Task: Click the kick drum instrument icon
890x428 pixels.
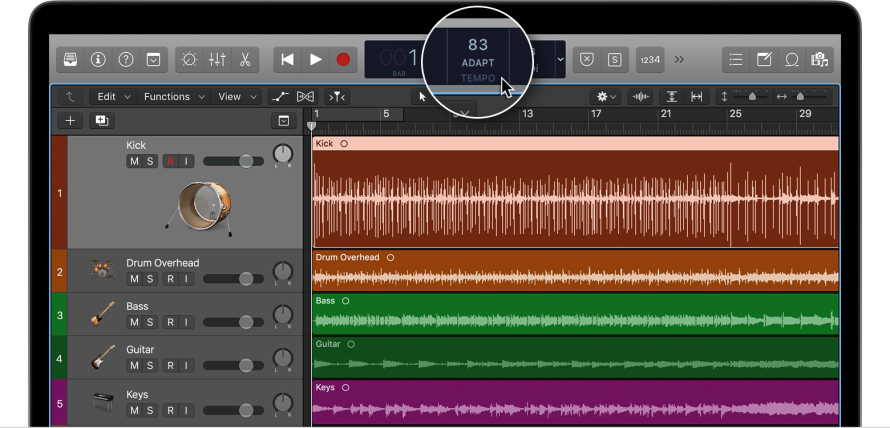Action: (199, 209)
